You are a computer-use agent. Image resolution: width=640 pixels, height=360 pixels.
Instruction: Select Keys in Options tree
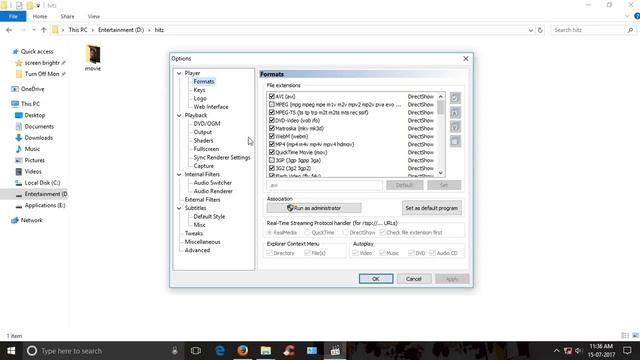pyautogui.click(x=199, y=90)
